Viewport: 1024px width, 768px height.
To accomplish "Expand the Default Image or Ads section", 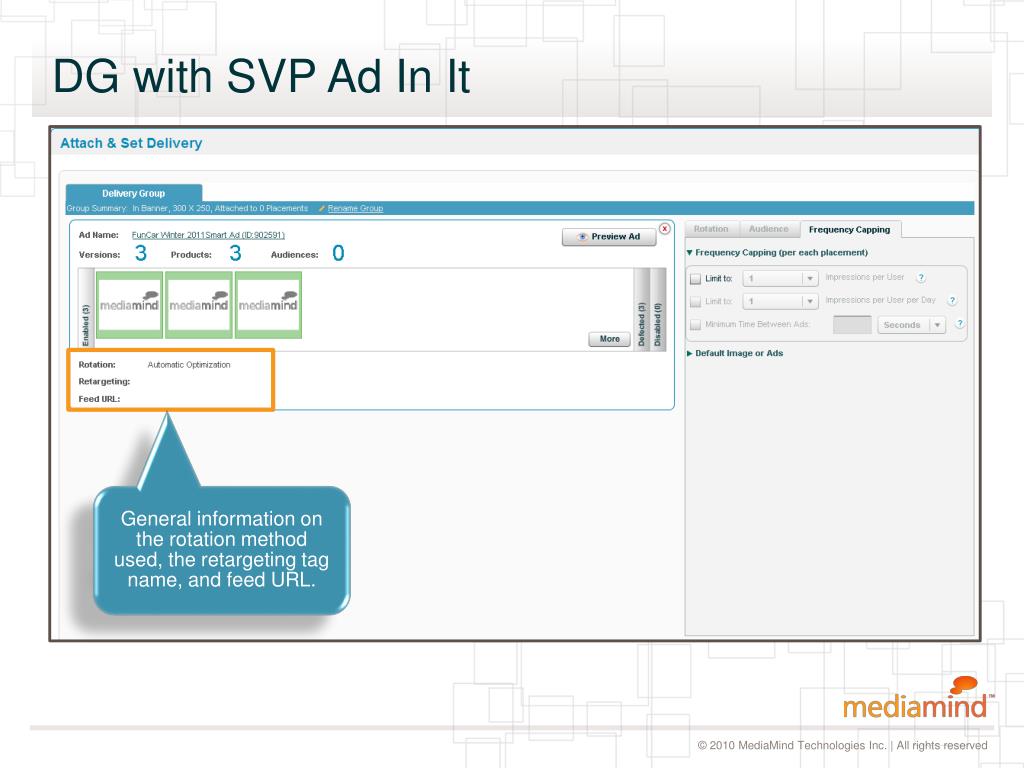I will pyautogui.click(x=735, y=353).
